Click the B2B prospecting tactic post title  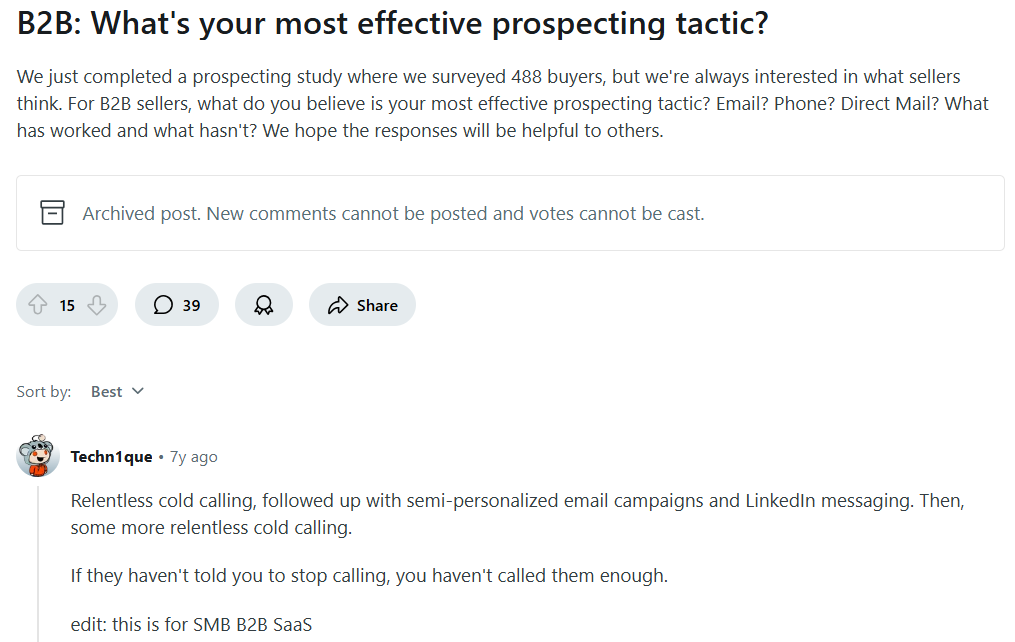coord(392,23)
